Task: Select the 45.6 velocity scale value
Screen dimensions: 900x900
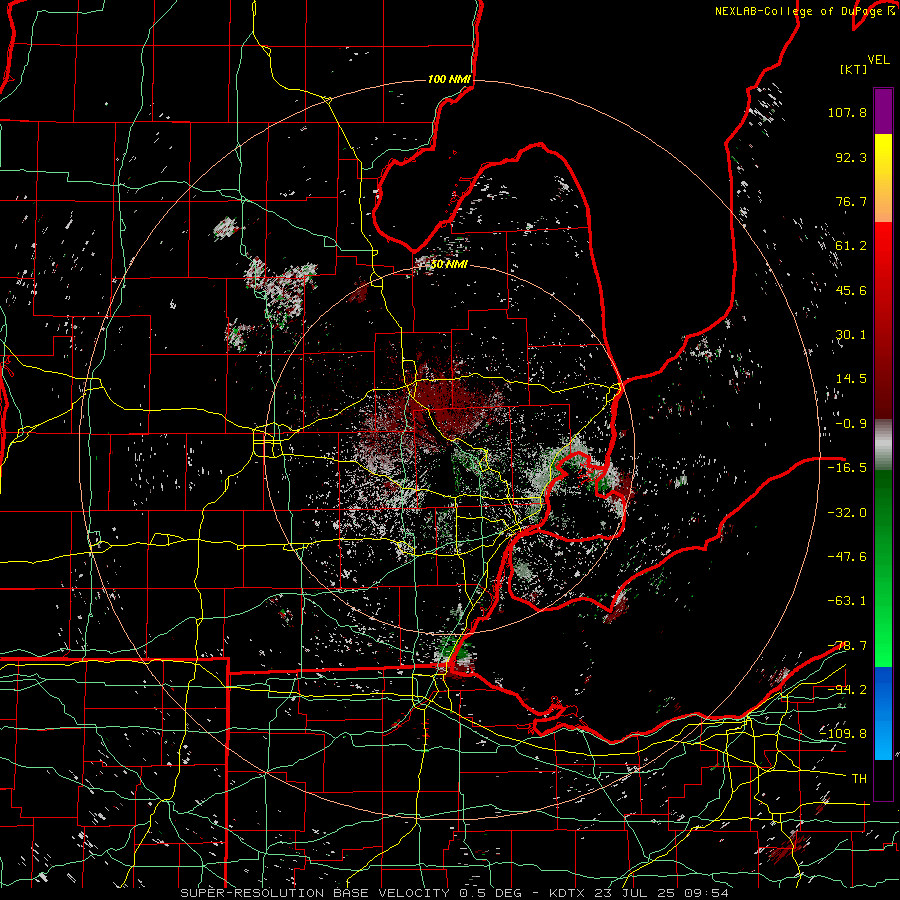Action: pos(851,290)
